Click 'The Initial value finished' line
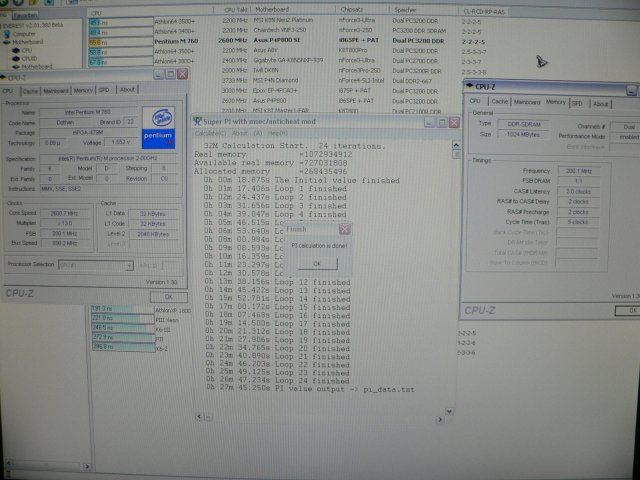640x480 pixels. pyautogui.click(x=302, y=180)
